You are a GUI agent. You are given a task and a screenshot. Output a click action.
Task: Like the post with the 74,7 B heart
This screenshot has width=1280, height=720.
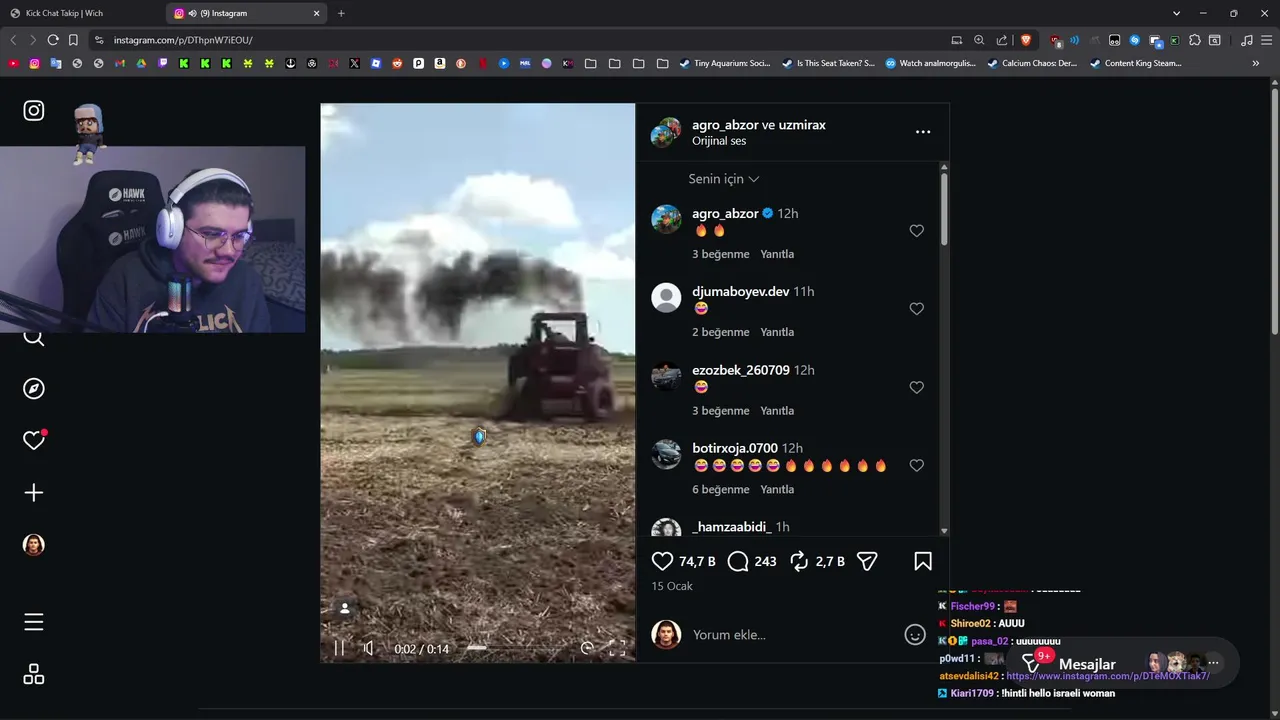[x=662, y=562]
